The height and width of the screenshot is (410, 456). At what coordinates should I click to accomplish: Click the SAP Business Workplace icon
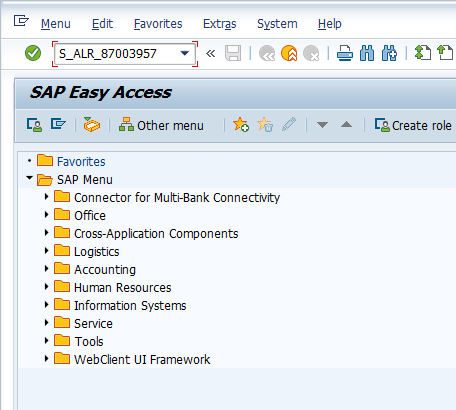pyautogui.click(x=92, y=125)
